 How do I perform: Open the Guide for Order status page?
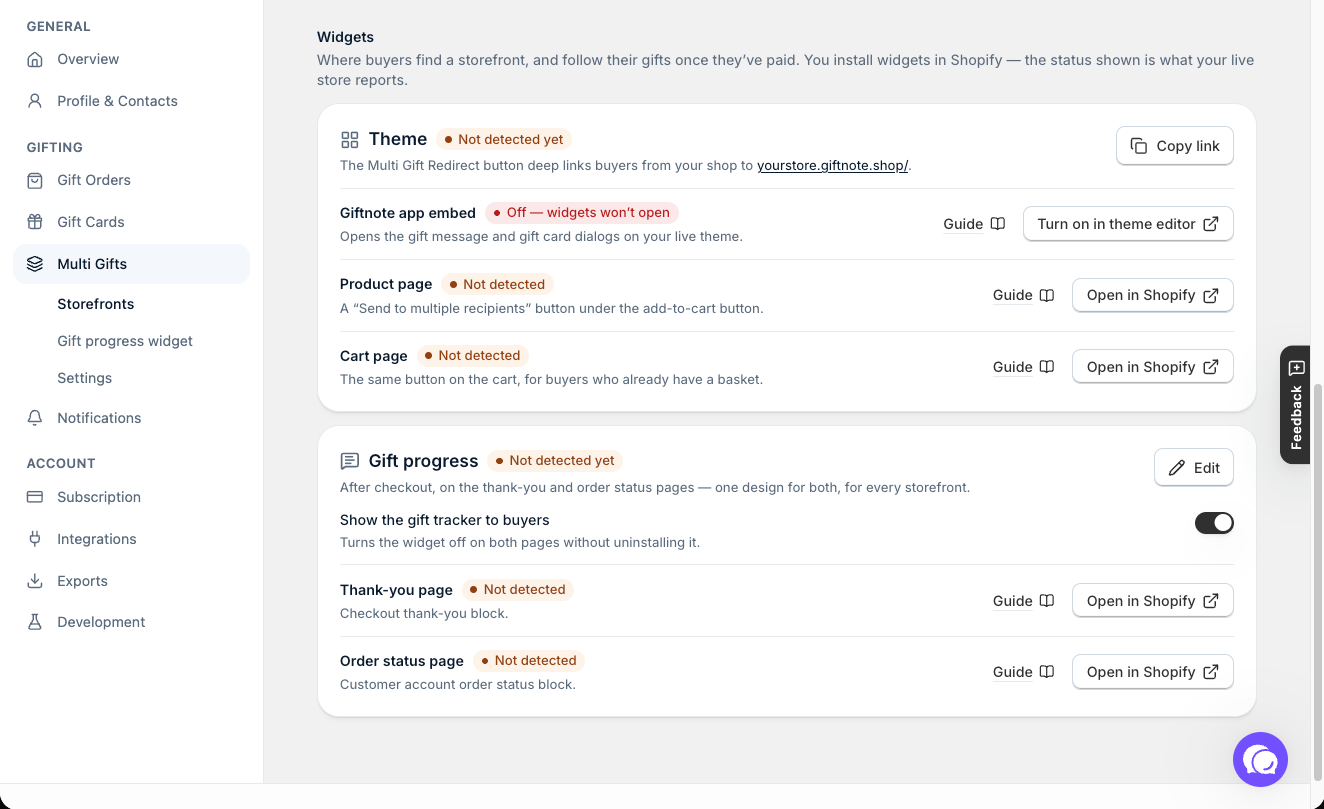pyautogui.click(x=1024, y=672)
